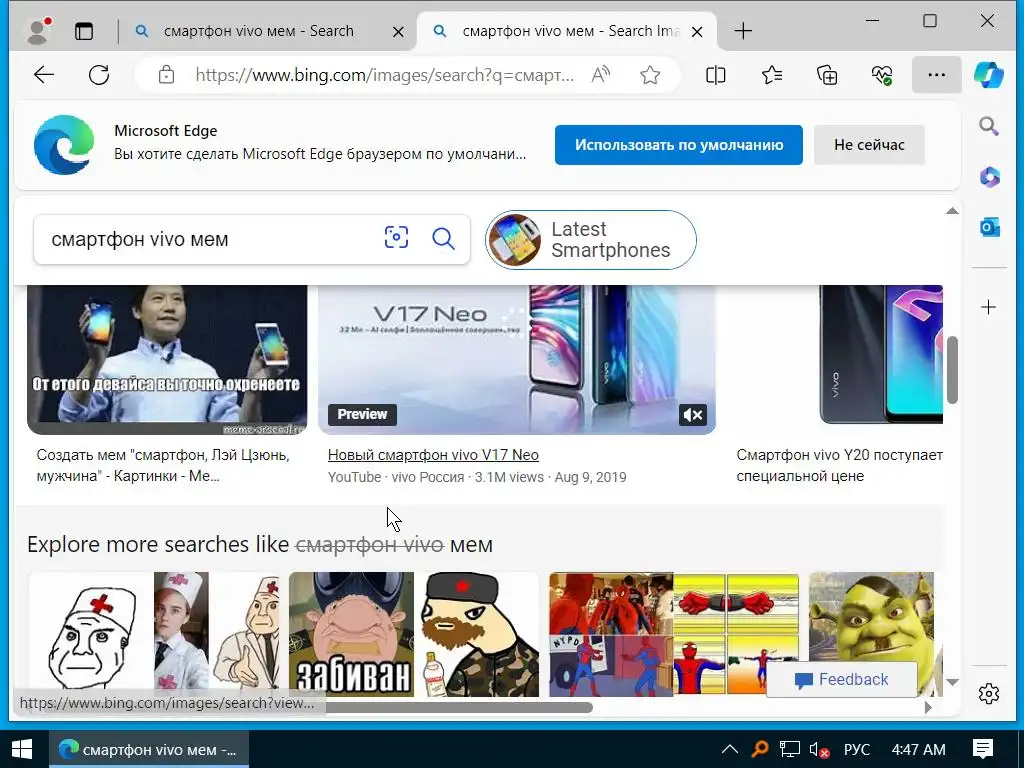View site info via the lock icon
This screenshot has width=1024, height=768.
pos(167,75)
